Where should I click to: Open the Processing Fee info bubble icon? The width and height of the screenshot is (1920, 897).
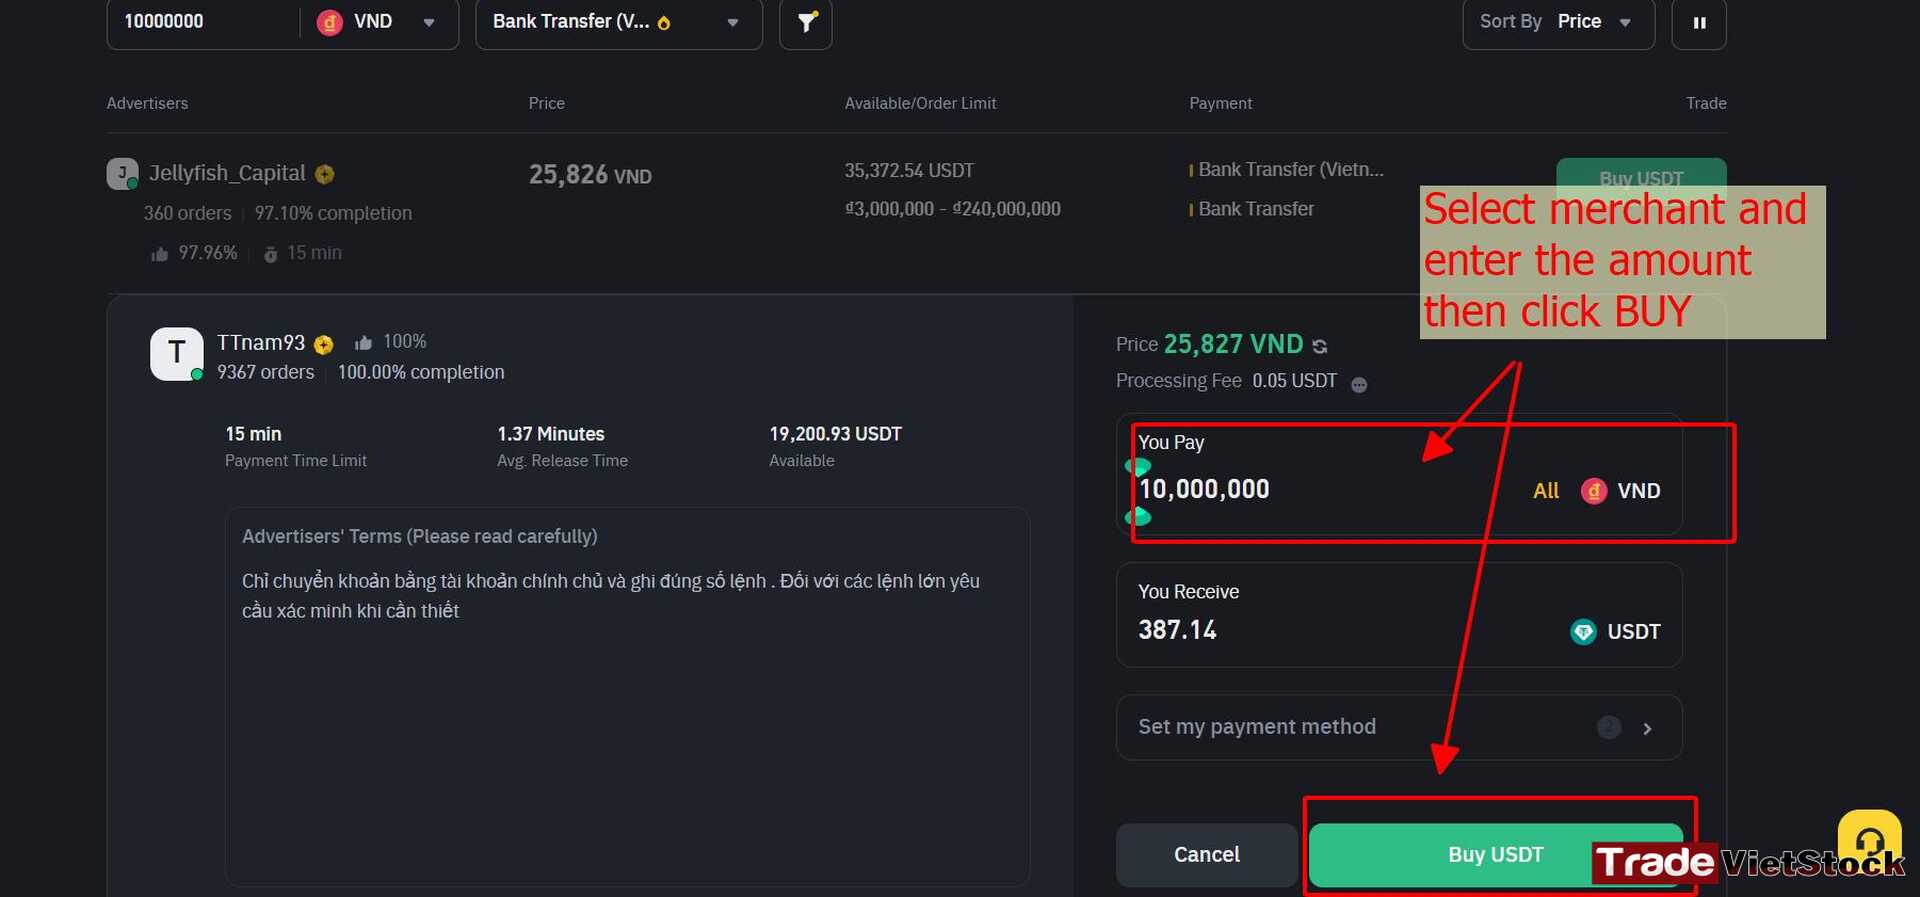[x=1359, y=384]
